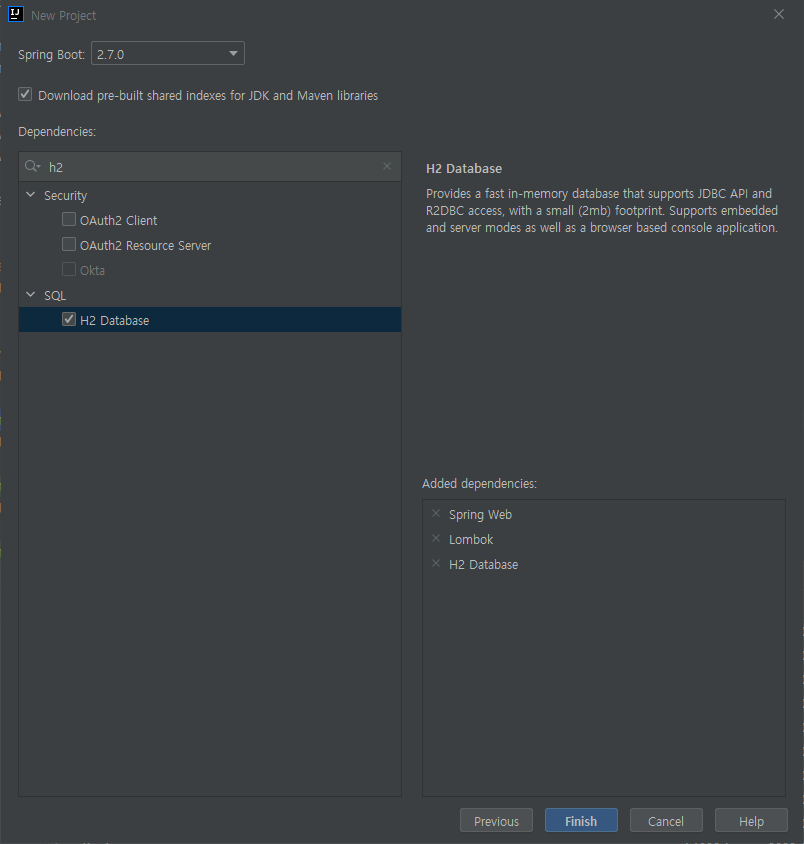Collapse the Security category
The image size is (804, 844).
pos(31,195)
